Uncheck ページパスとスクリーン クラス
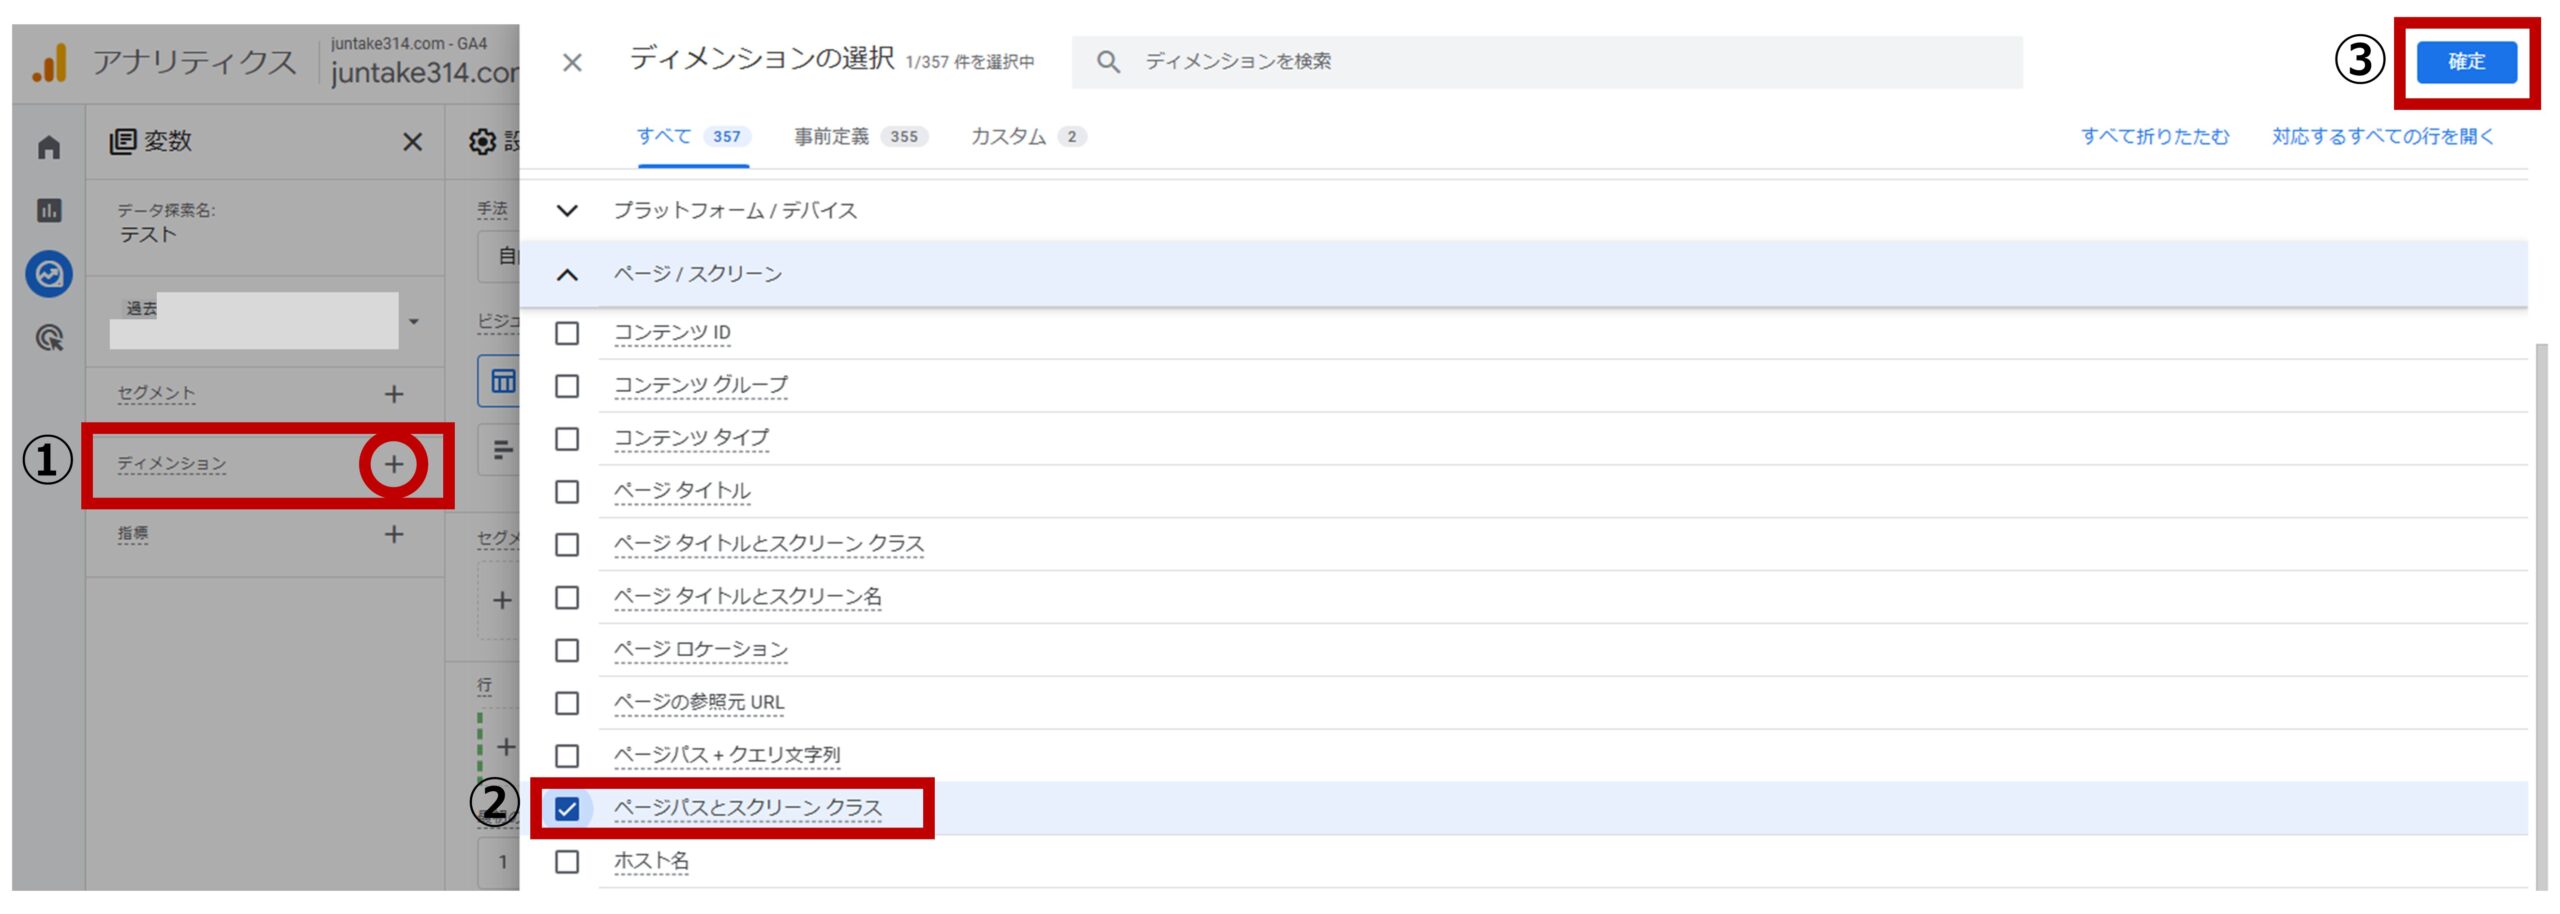 coord(567,808)
